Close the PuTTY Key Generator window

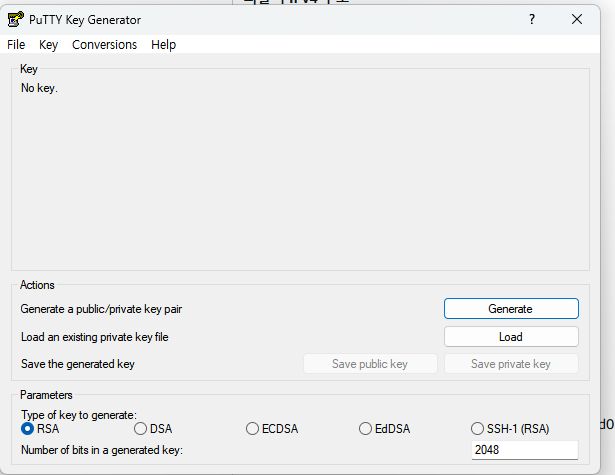(x=577, y=19)
